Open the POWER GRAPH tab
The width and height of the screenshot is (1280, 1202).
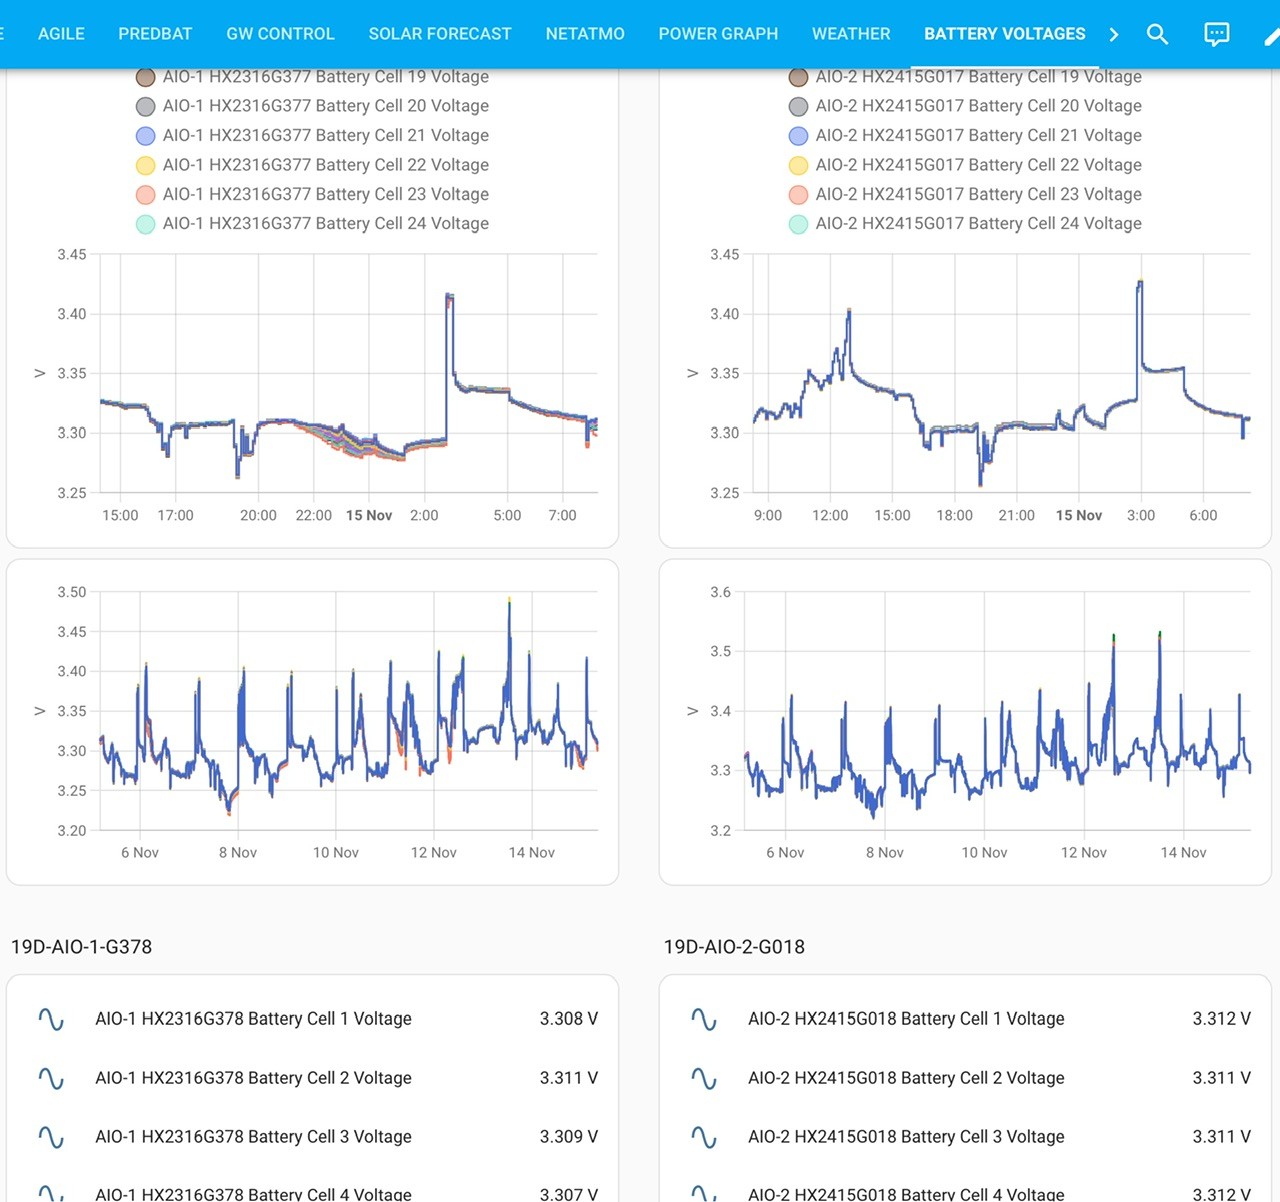(718, 34)
